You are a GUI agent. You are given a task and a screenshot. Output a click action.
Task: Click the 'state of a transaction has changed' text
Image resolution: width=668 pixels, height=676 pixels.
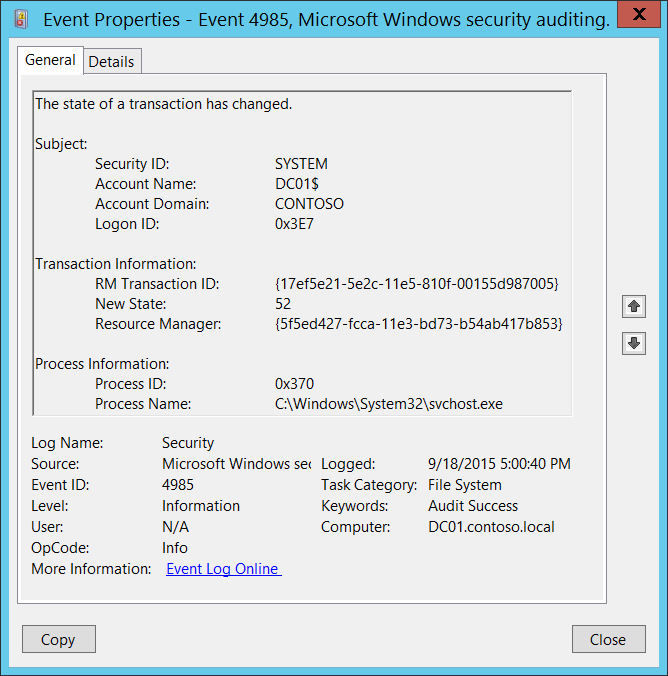163,104
